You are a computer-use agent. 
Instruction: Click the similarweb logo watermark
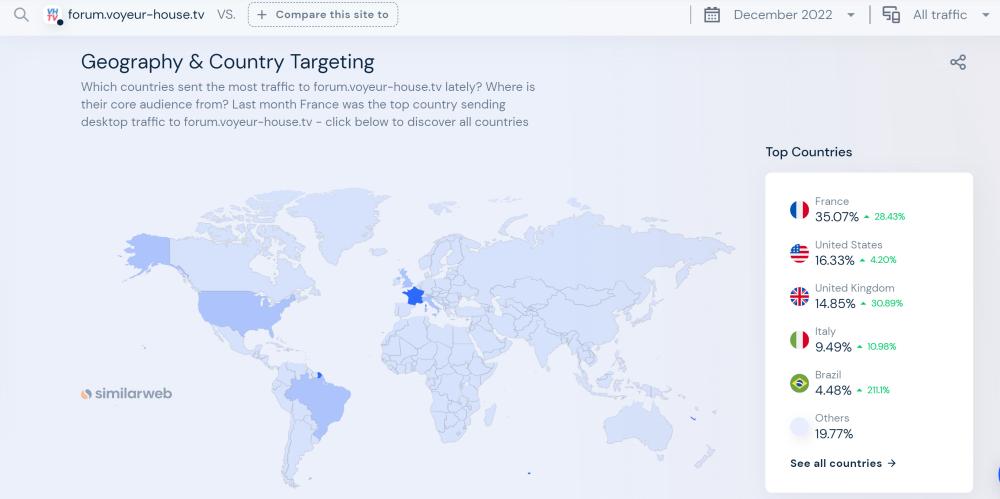point(126,394)
